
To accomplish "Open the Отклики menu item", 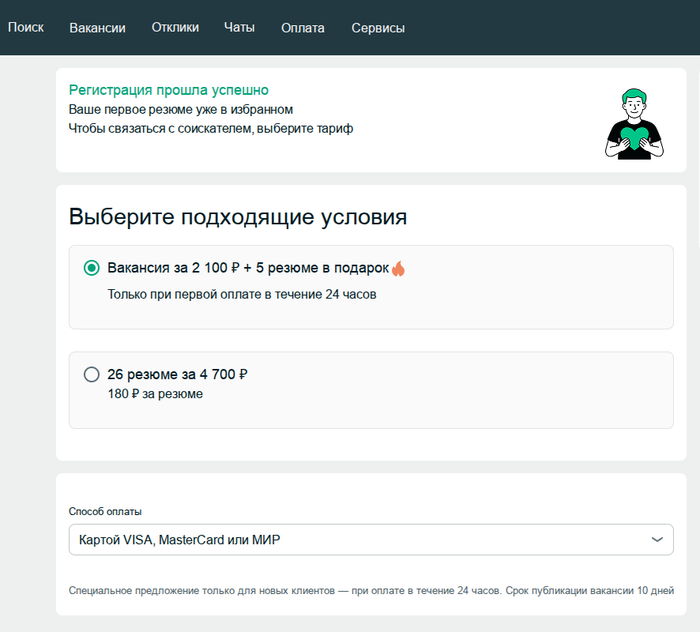I will click(175, 28).
